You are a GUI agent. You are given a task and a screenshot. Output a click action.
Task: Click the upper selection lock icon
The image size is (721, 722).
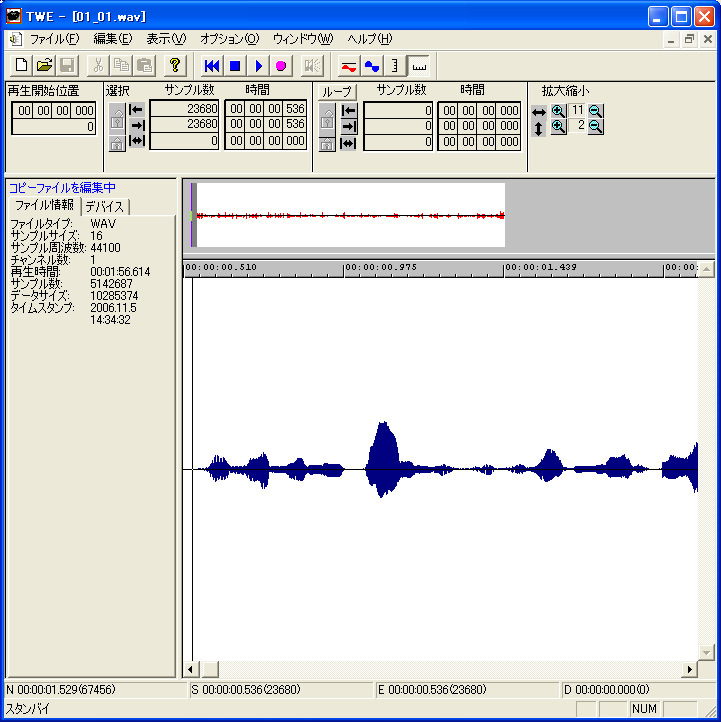pos(117,119)
